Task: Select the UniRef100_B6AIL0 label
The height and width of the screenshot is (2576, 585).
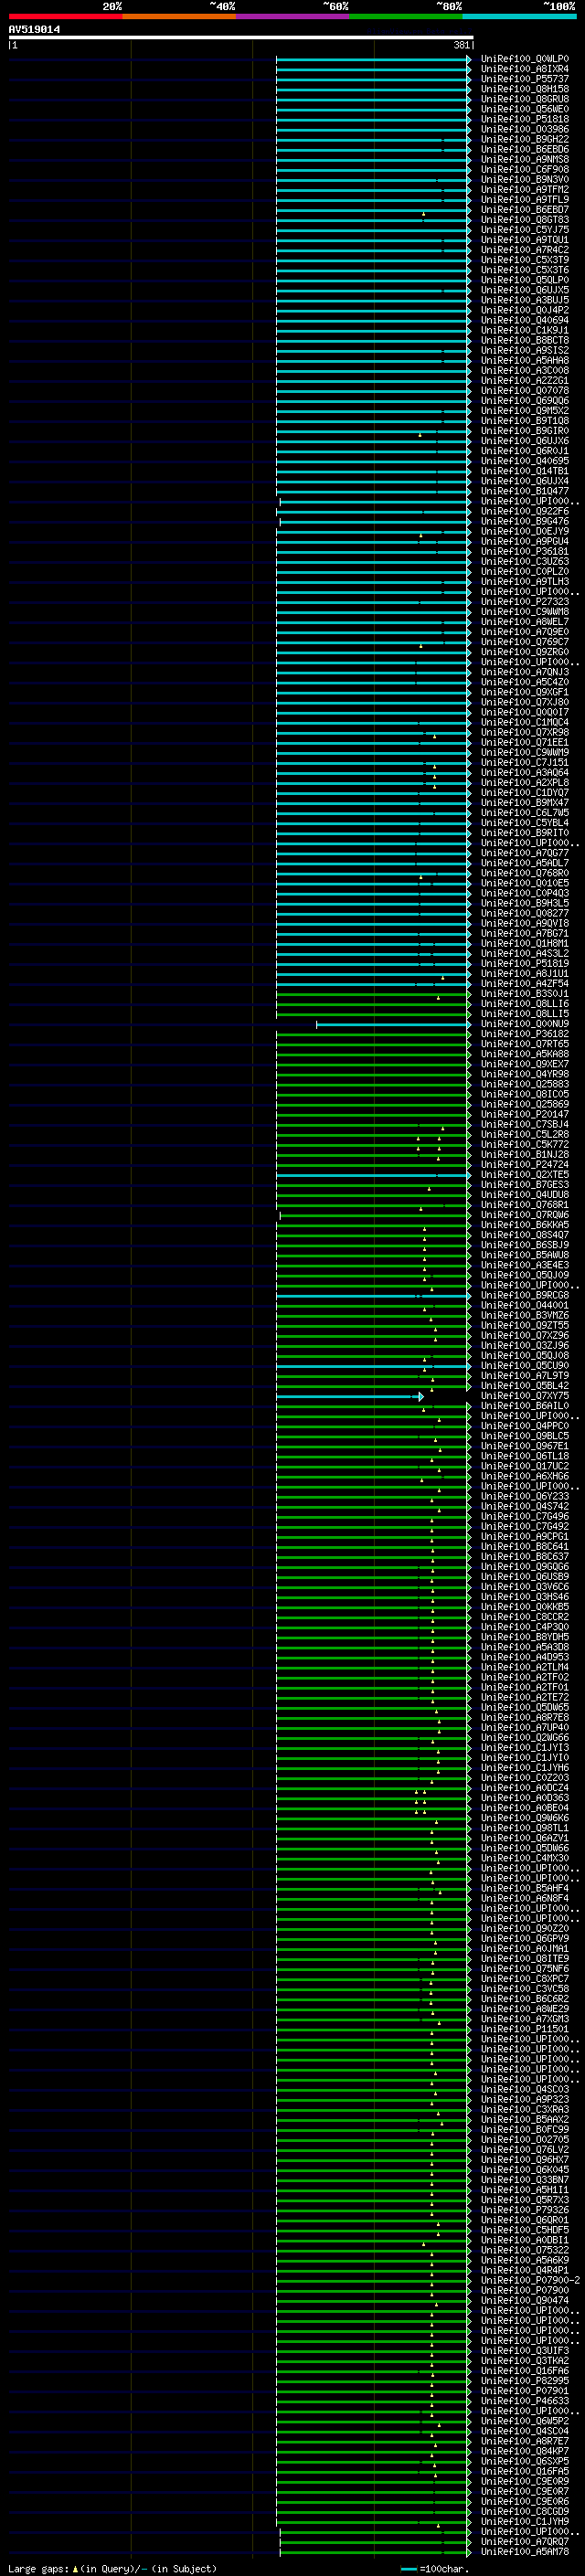Action: coord(524,1406)
